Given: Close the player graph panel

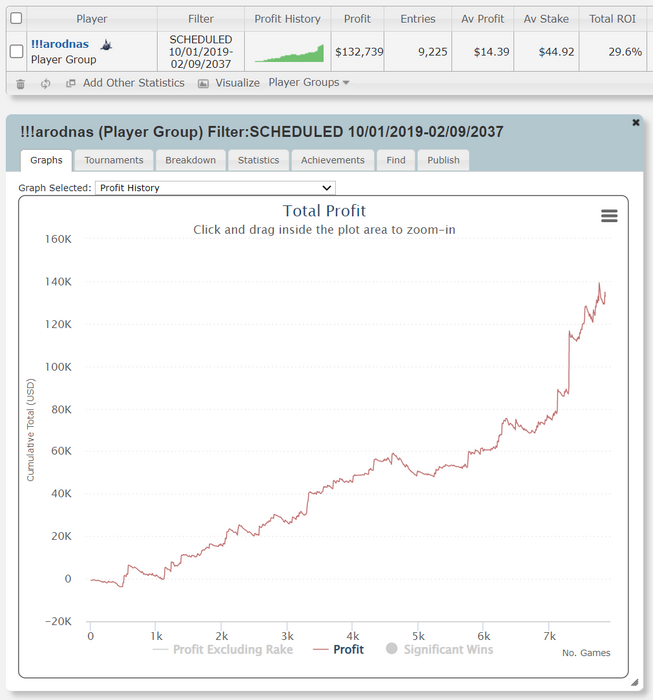Looking at the screenshot, I should click(x=636, y=122).
